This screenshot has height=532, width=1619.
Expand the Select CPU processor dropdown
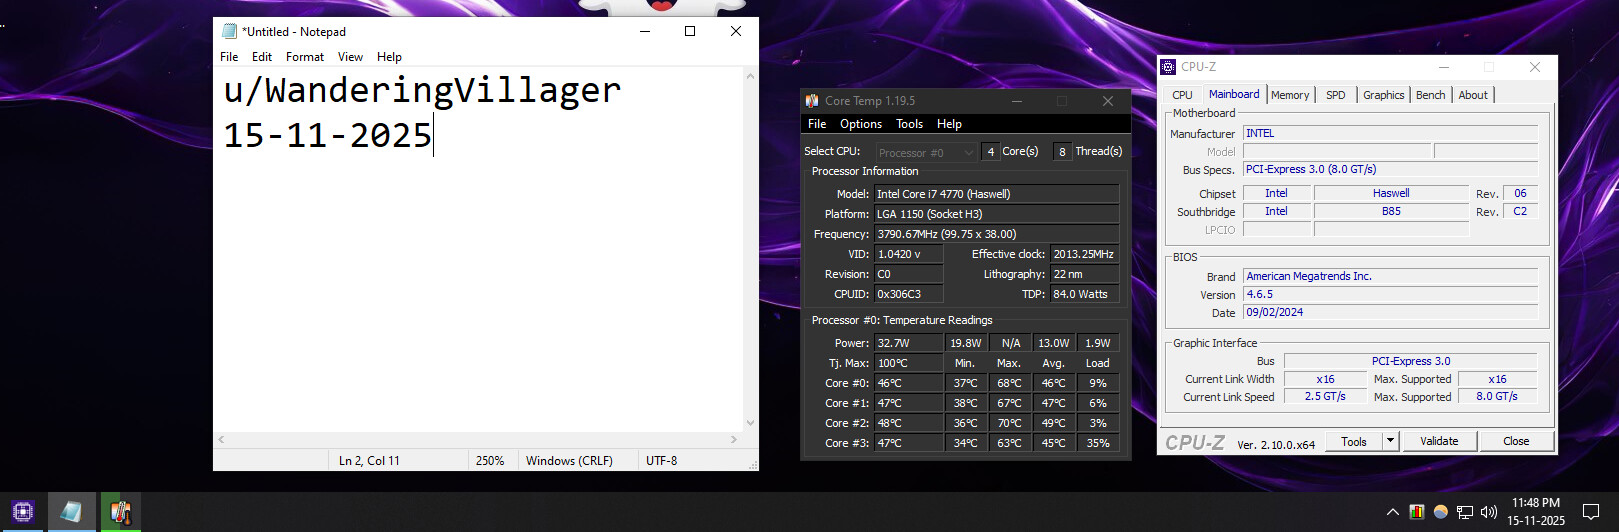[968, 152]
